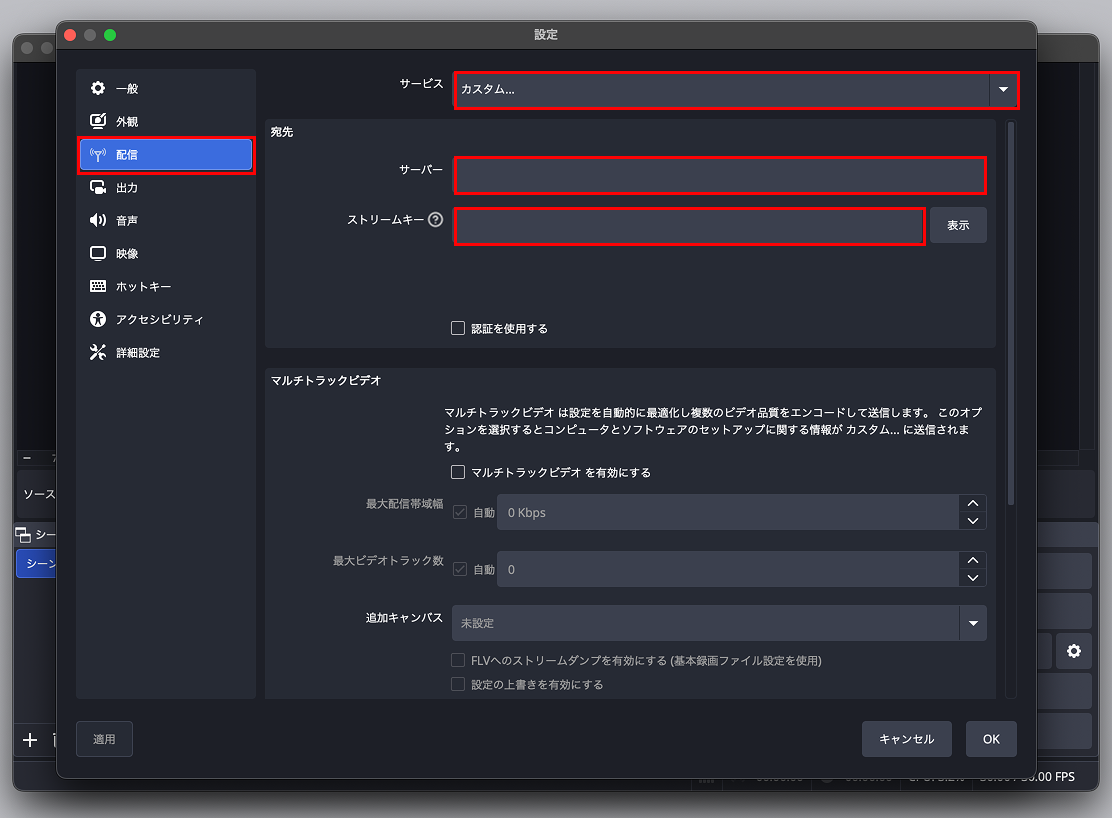
Task: Increase the 最大配信帯域幅 value with up arrow
Action: (972, 504)
